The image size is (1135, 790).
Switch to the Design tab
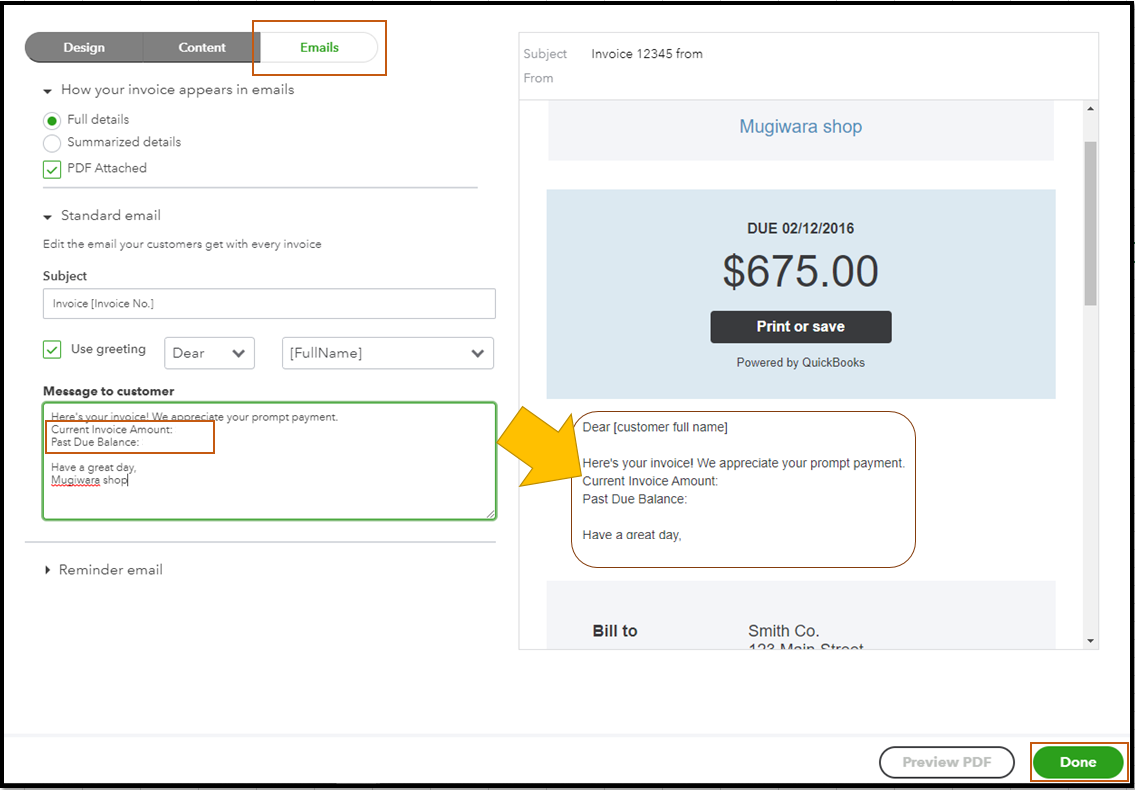pyautogui.click(x=84, y=47)
